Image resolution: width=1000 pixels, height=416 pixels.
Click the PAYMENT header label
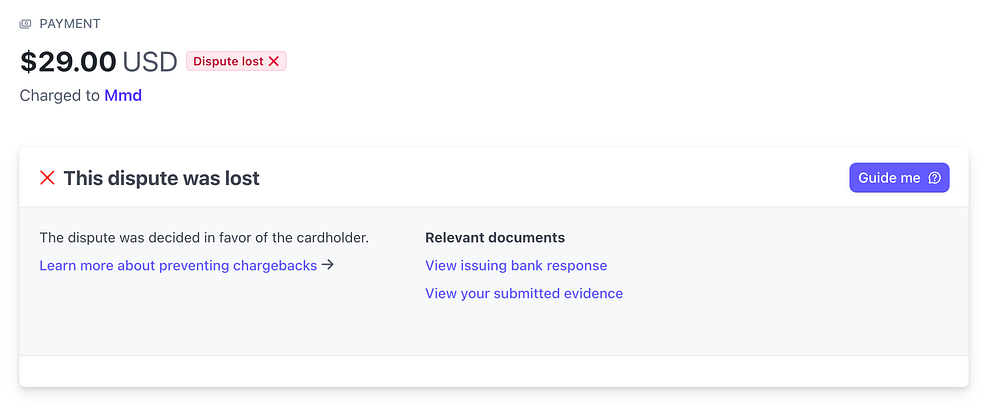[x=70, y=24]
